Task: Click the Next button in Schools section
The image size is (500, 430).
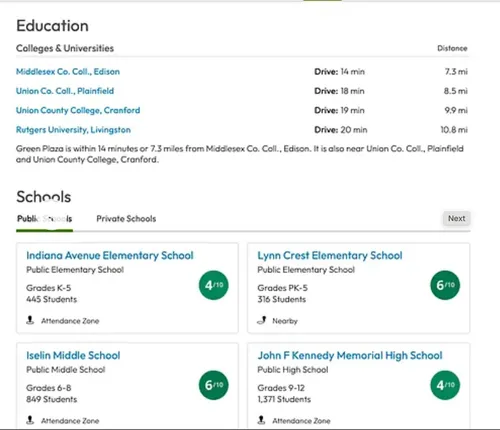Action: (x=456, y=218)
